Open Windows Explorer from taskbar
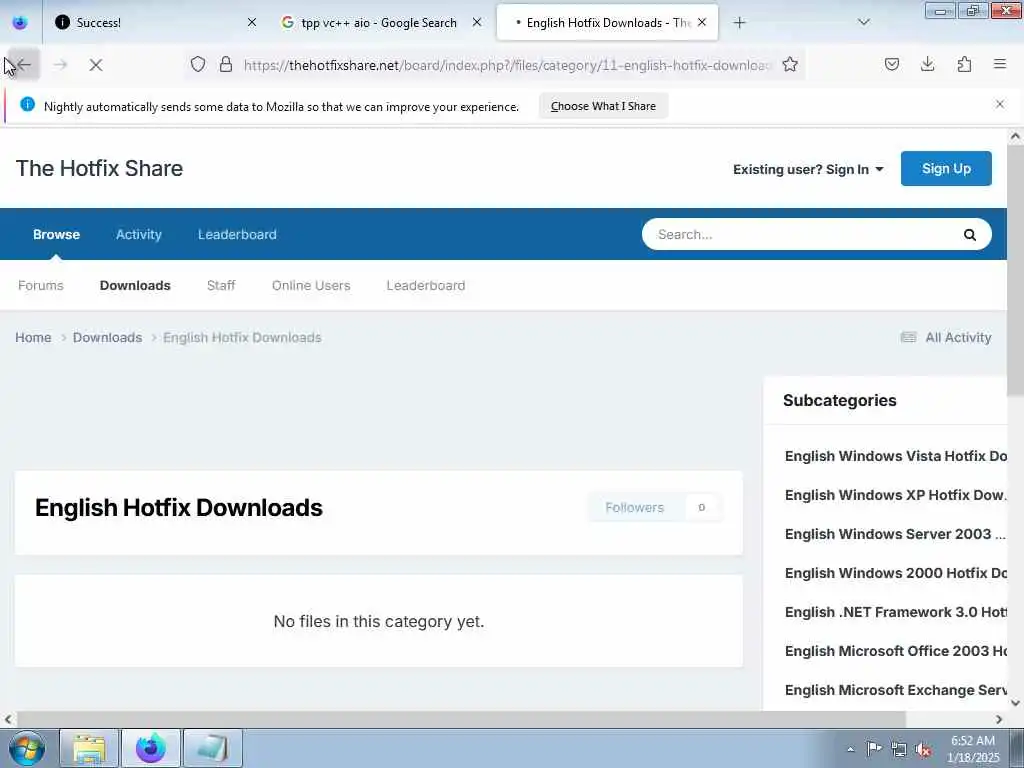The image size is (1024, 768). coord(89,748)
